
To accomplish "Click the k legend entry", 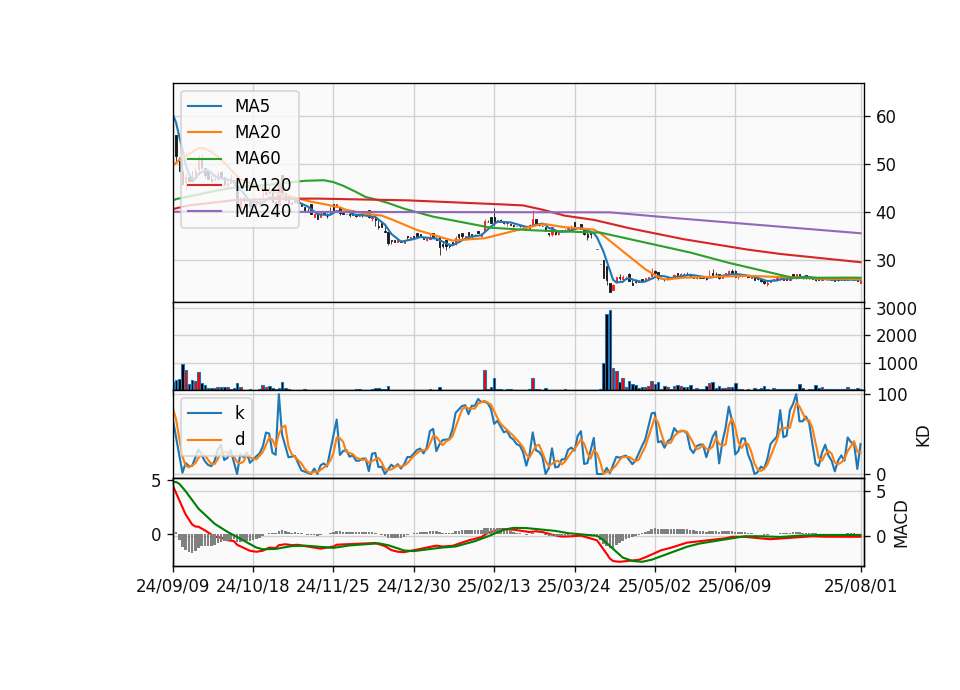I will click(x=216, y=413).
